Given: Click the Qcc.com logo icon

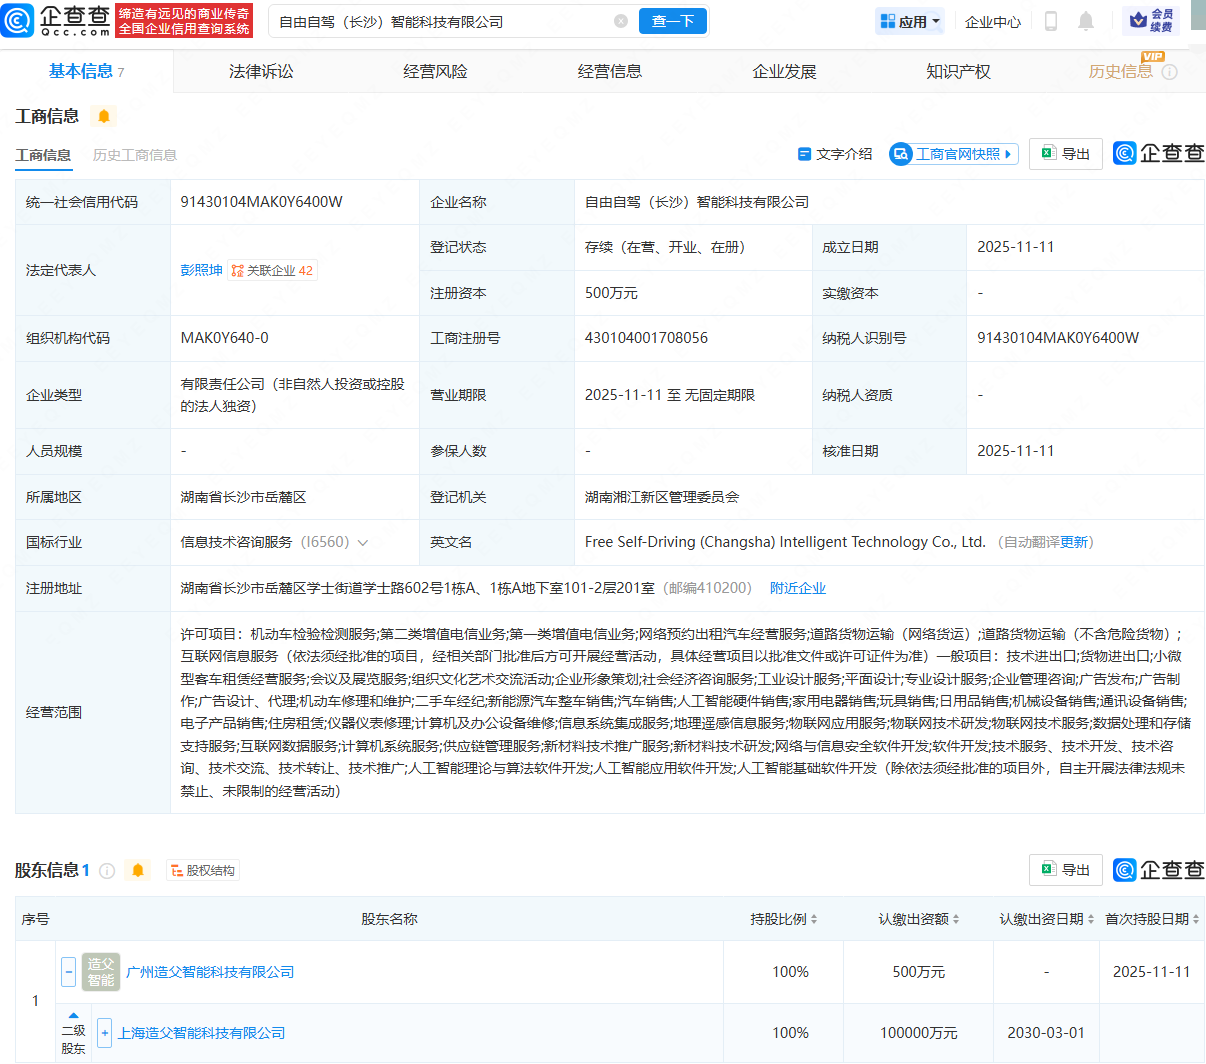Looking at the screenshot, I should [x=18, y=21].
